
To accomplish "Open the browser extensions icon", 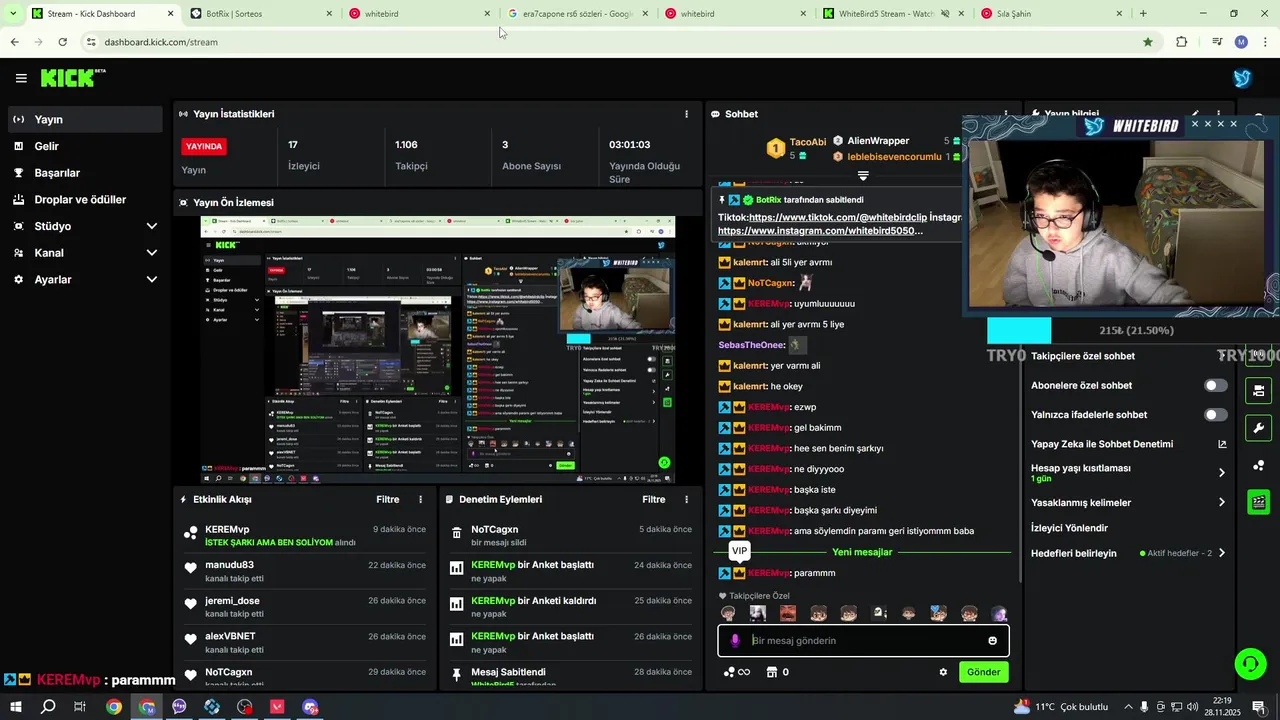I will 1182,42.
